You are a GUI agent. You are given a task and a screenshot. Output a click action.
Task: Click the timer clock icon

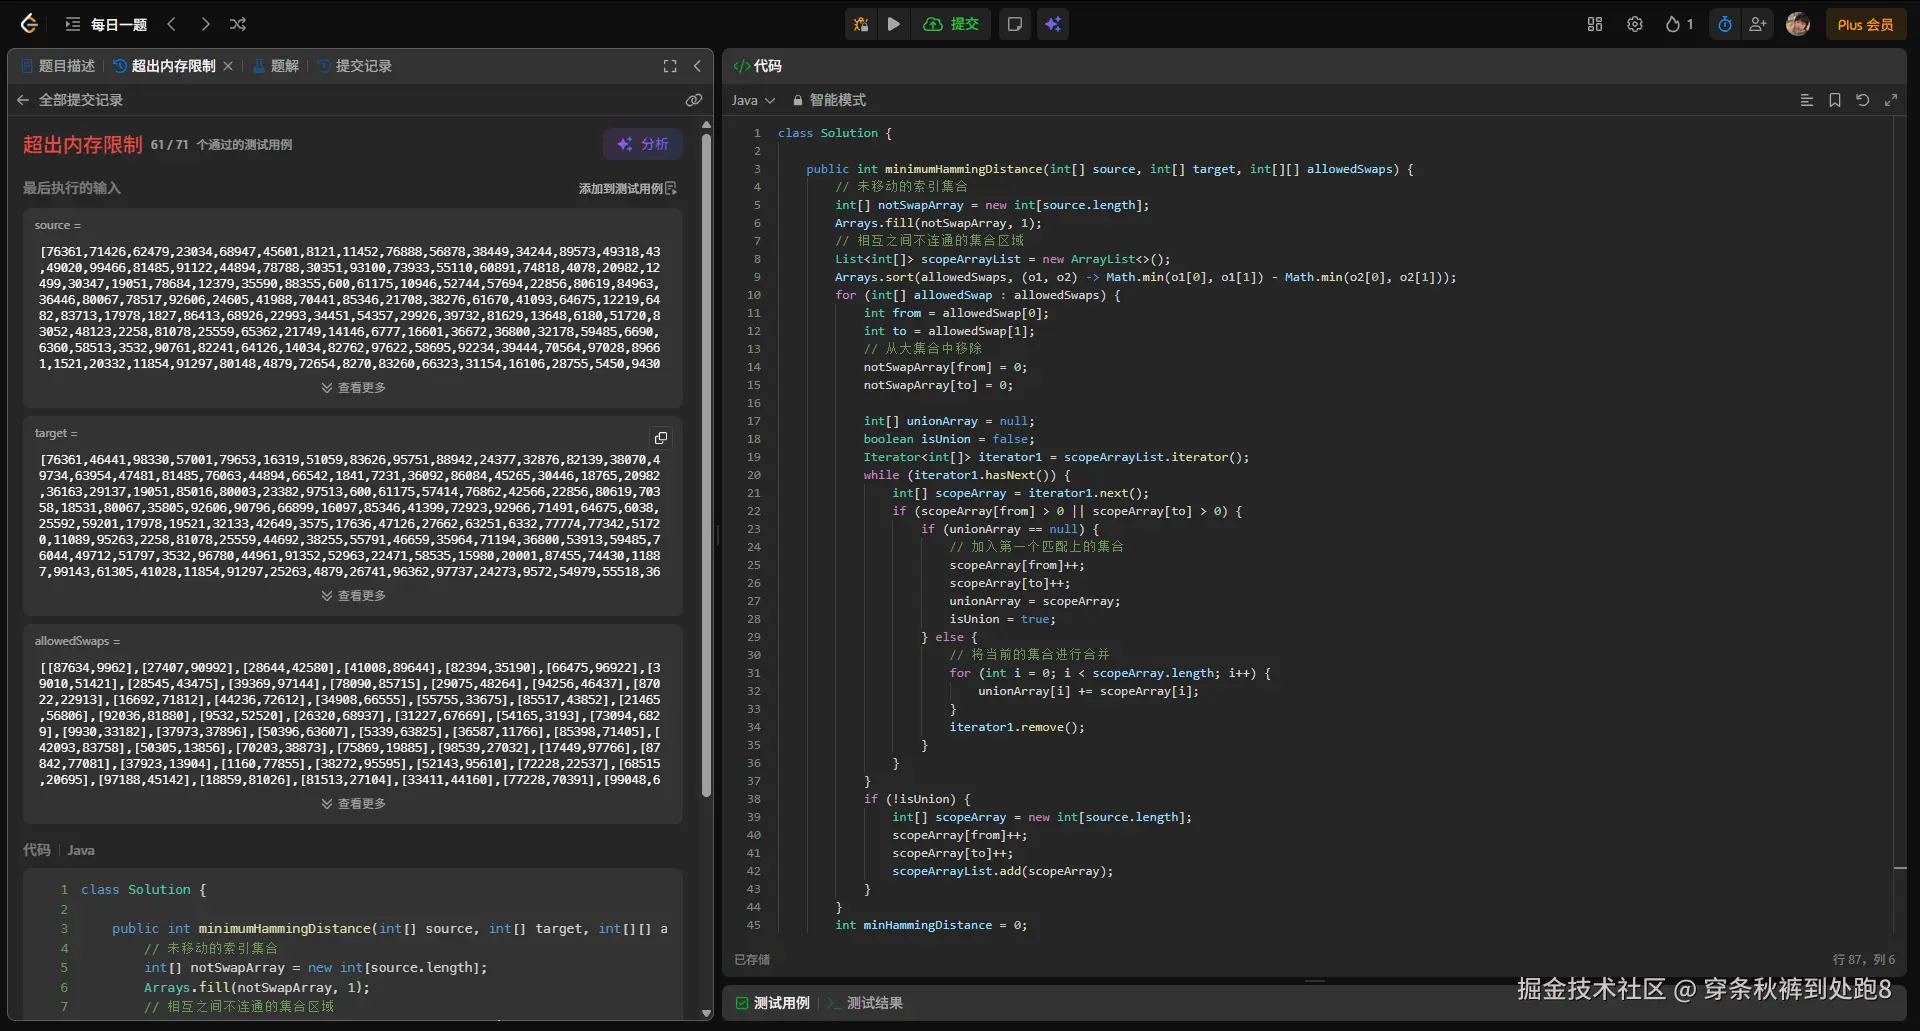click(x=1724, y=24)
